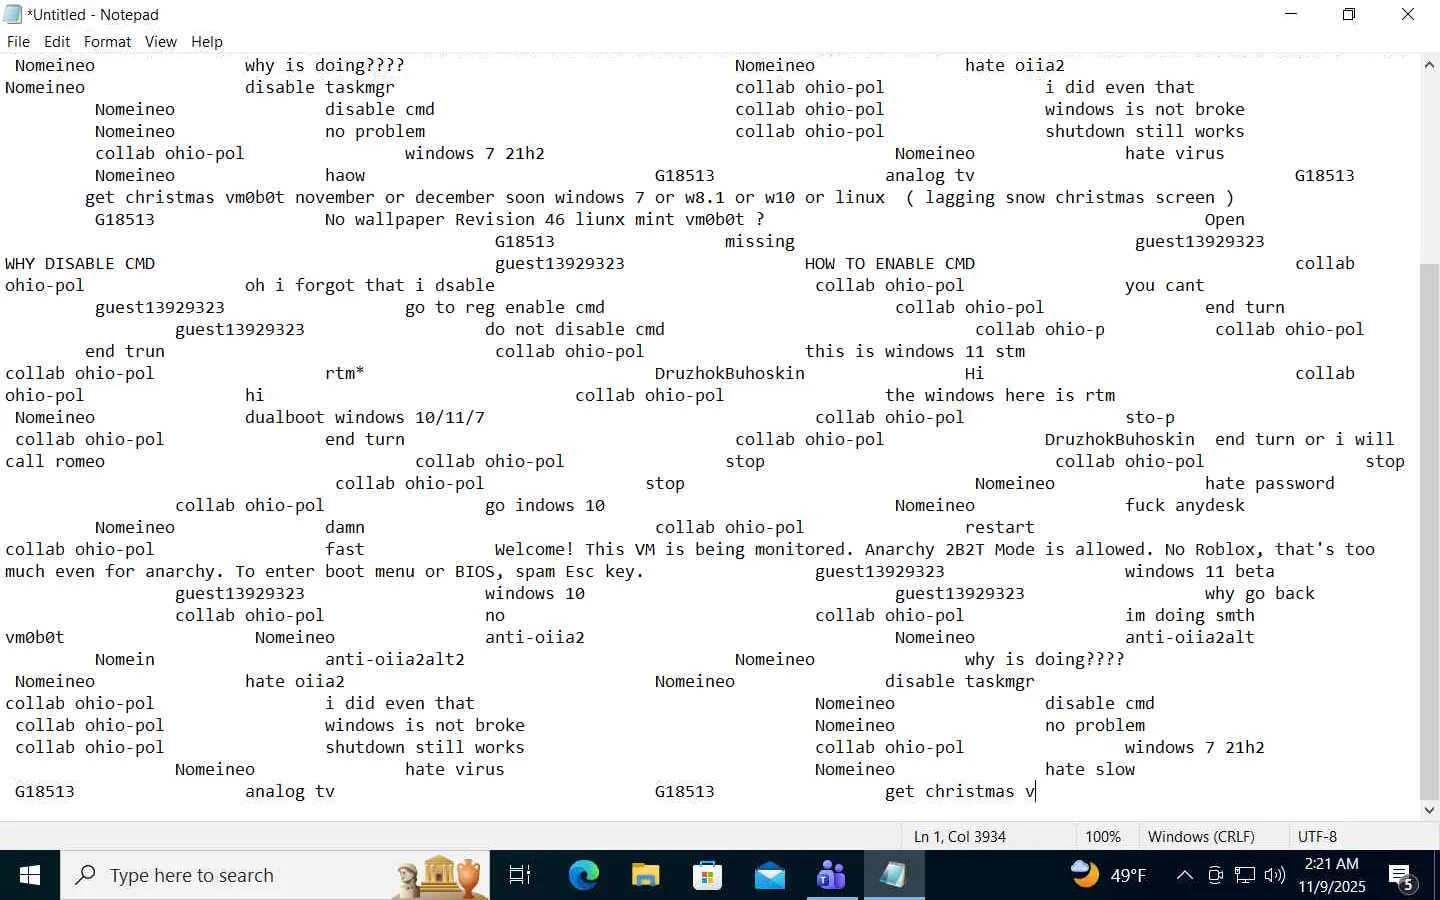This screenshot has width=1440, height=900.
Task: Click the text 'oh i forgot that i dsable'
Action: click(370, 286)
